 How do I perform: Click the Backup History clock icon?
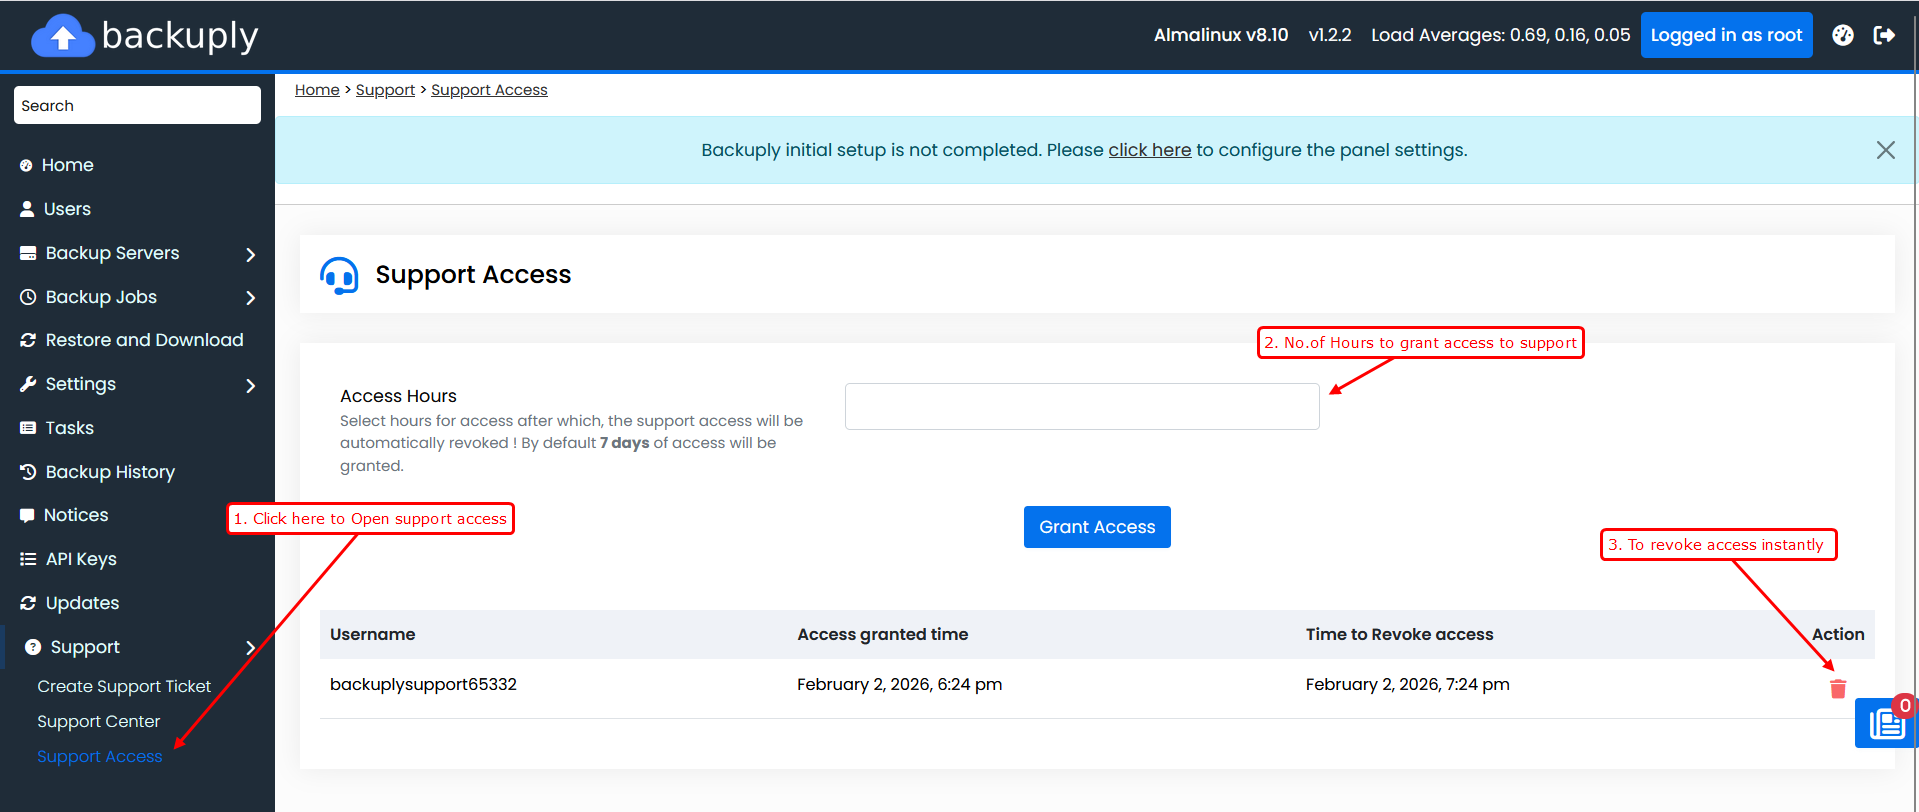(28, 472)
